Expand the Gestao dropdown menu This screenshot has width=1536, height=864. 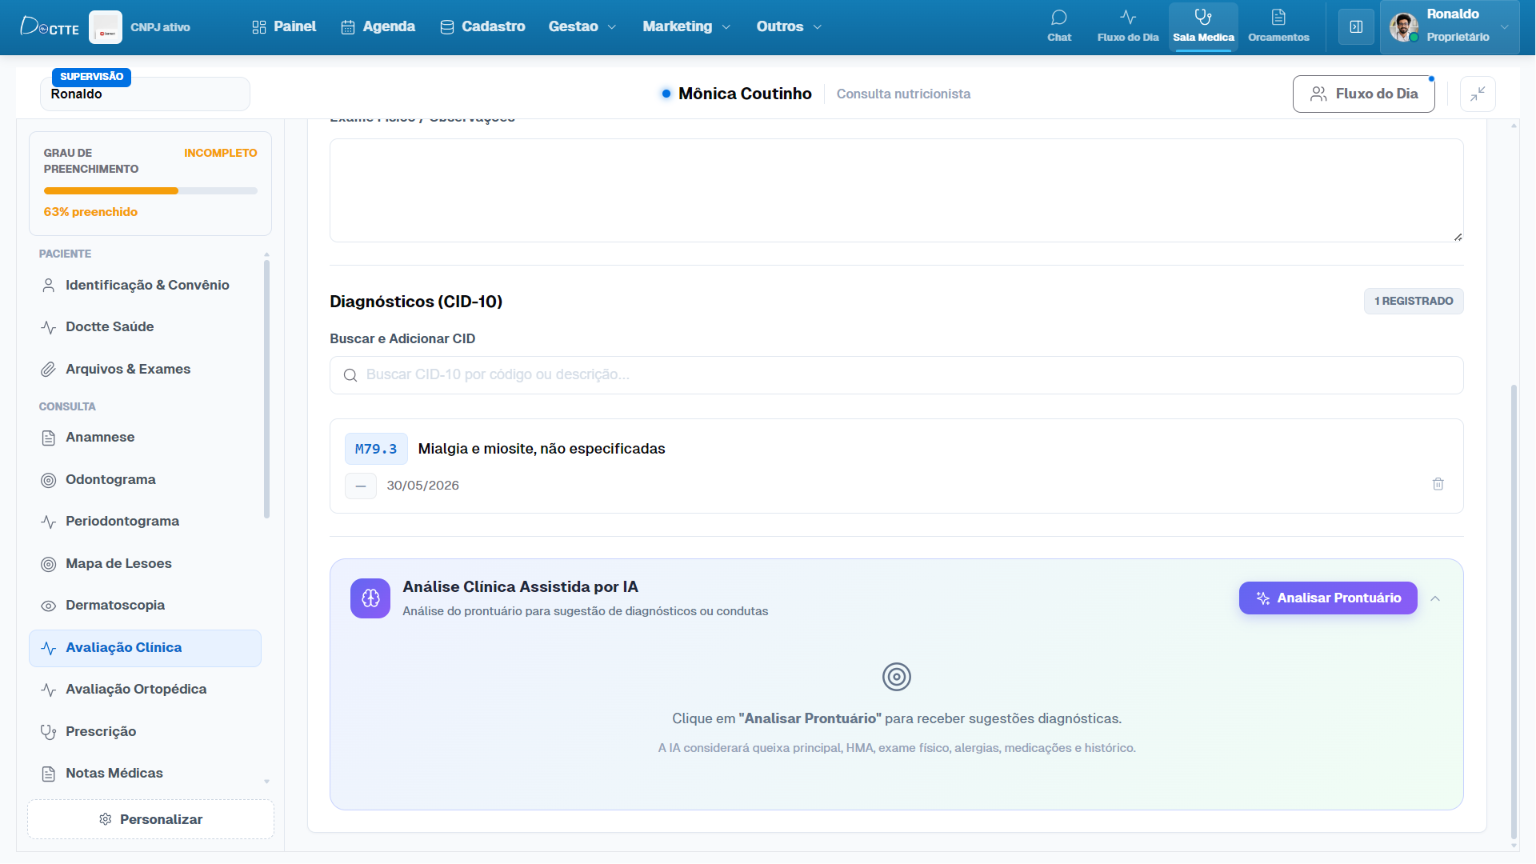pyautogui.click(x=582, y=27)
